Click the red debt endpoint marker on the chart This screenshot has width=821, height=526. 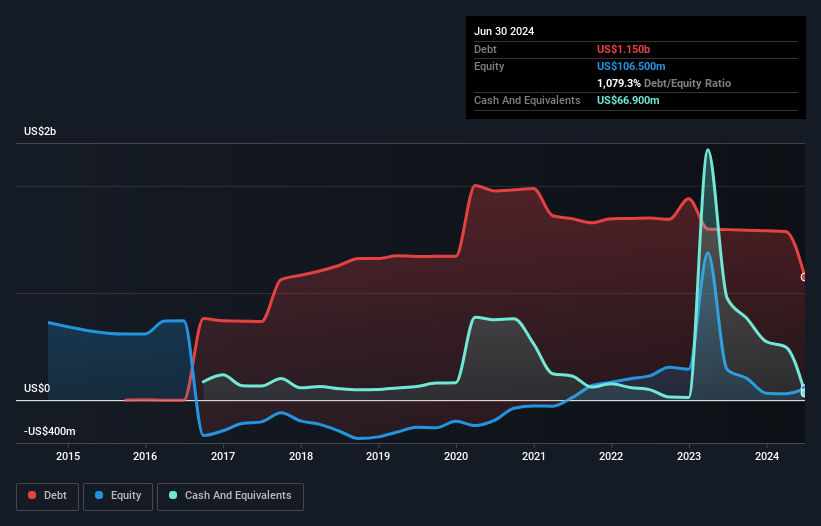tap(804, 277)
